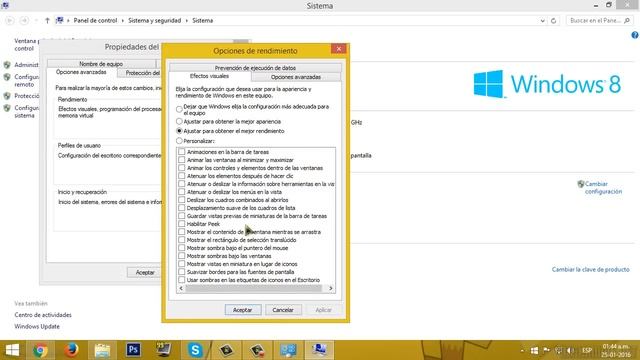Viewport: 640px width, 360px height.
Task: Click the ESP language indicator
Action: click(587, 350)
